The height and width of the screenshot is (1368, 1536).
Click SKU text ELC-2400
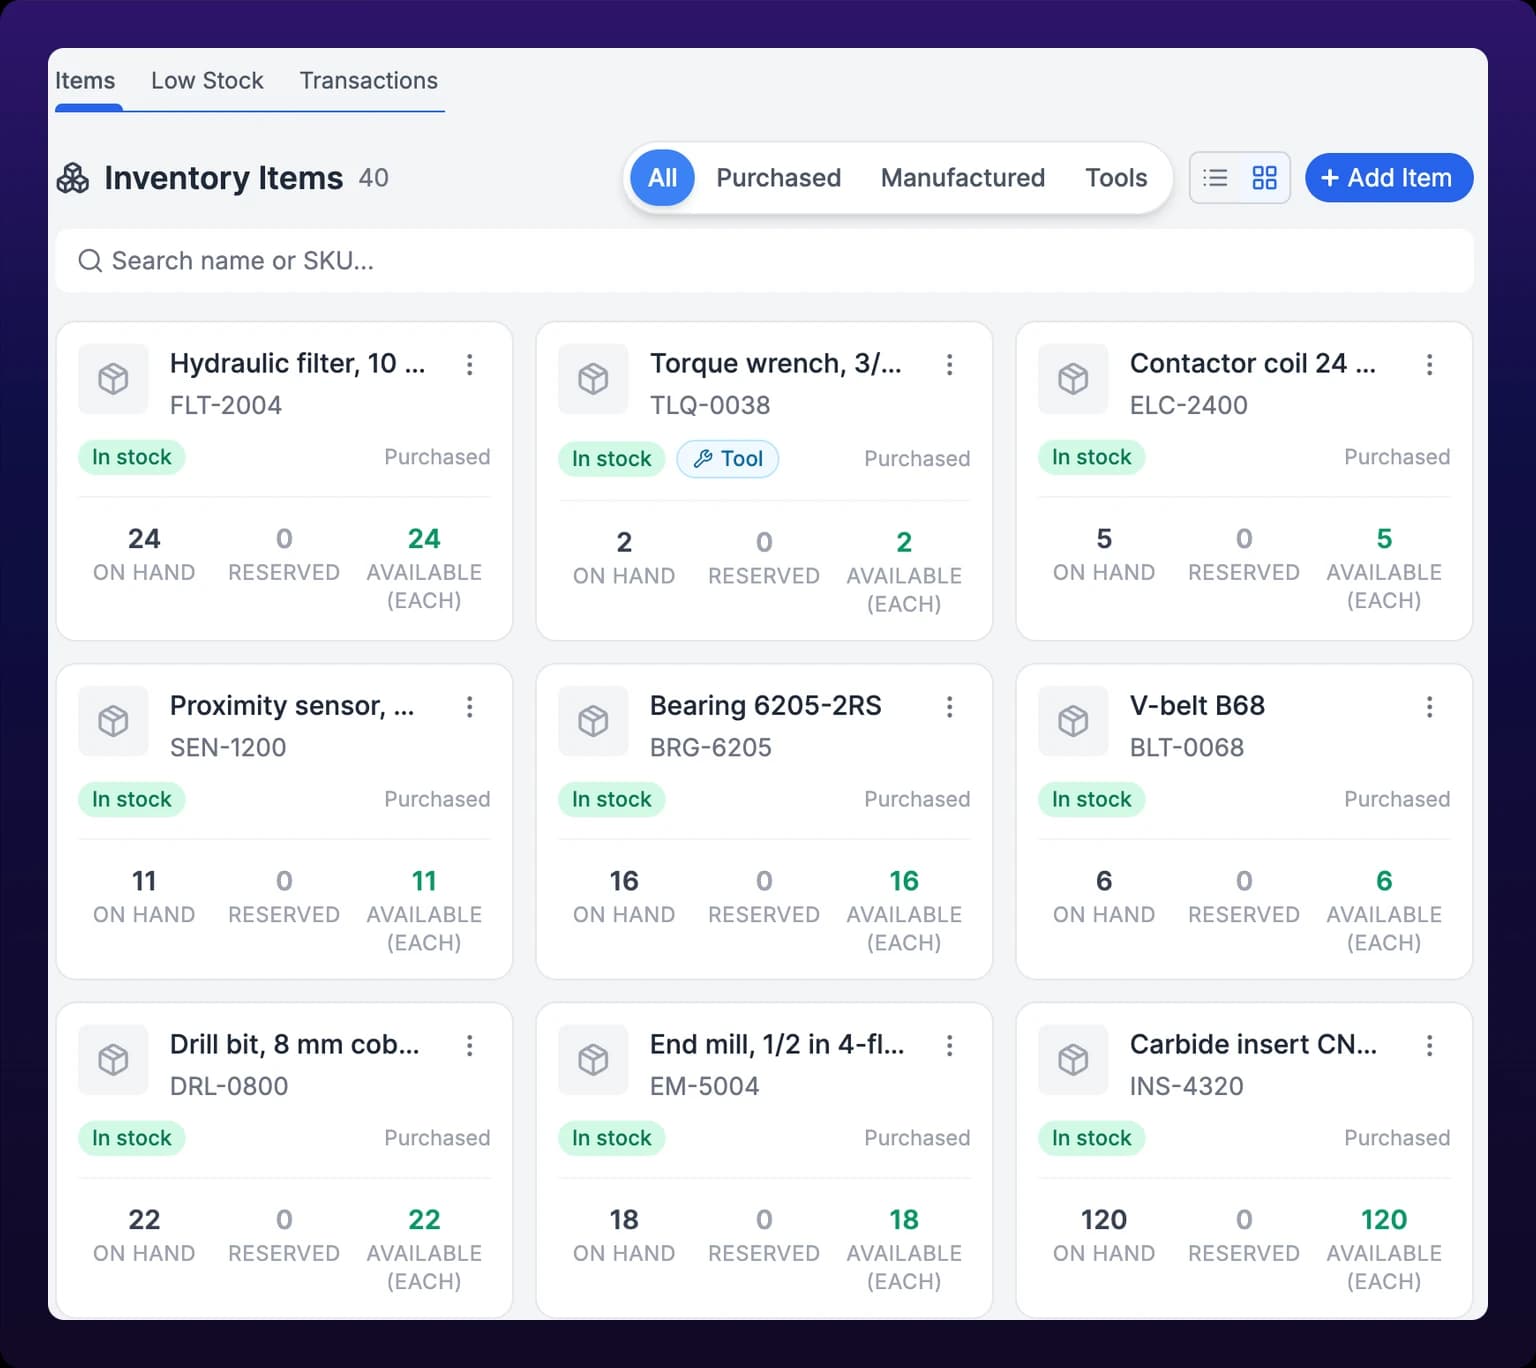1189,405
